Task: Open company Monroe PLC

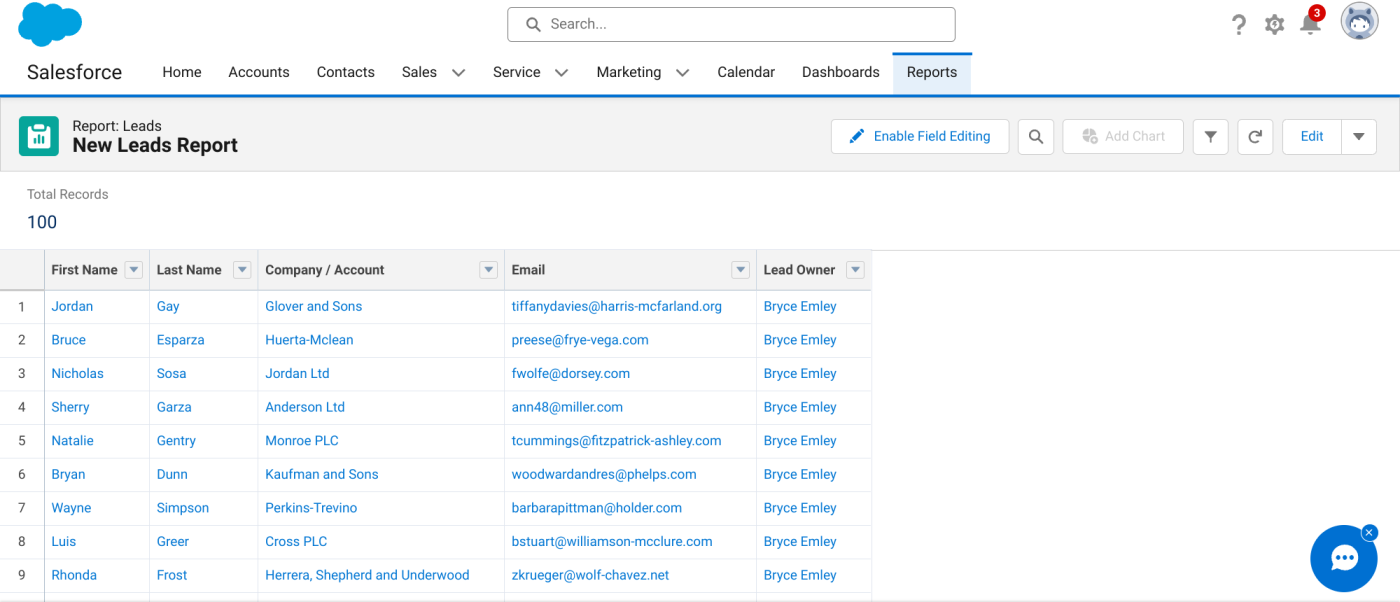Action: point(302,441)
